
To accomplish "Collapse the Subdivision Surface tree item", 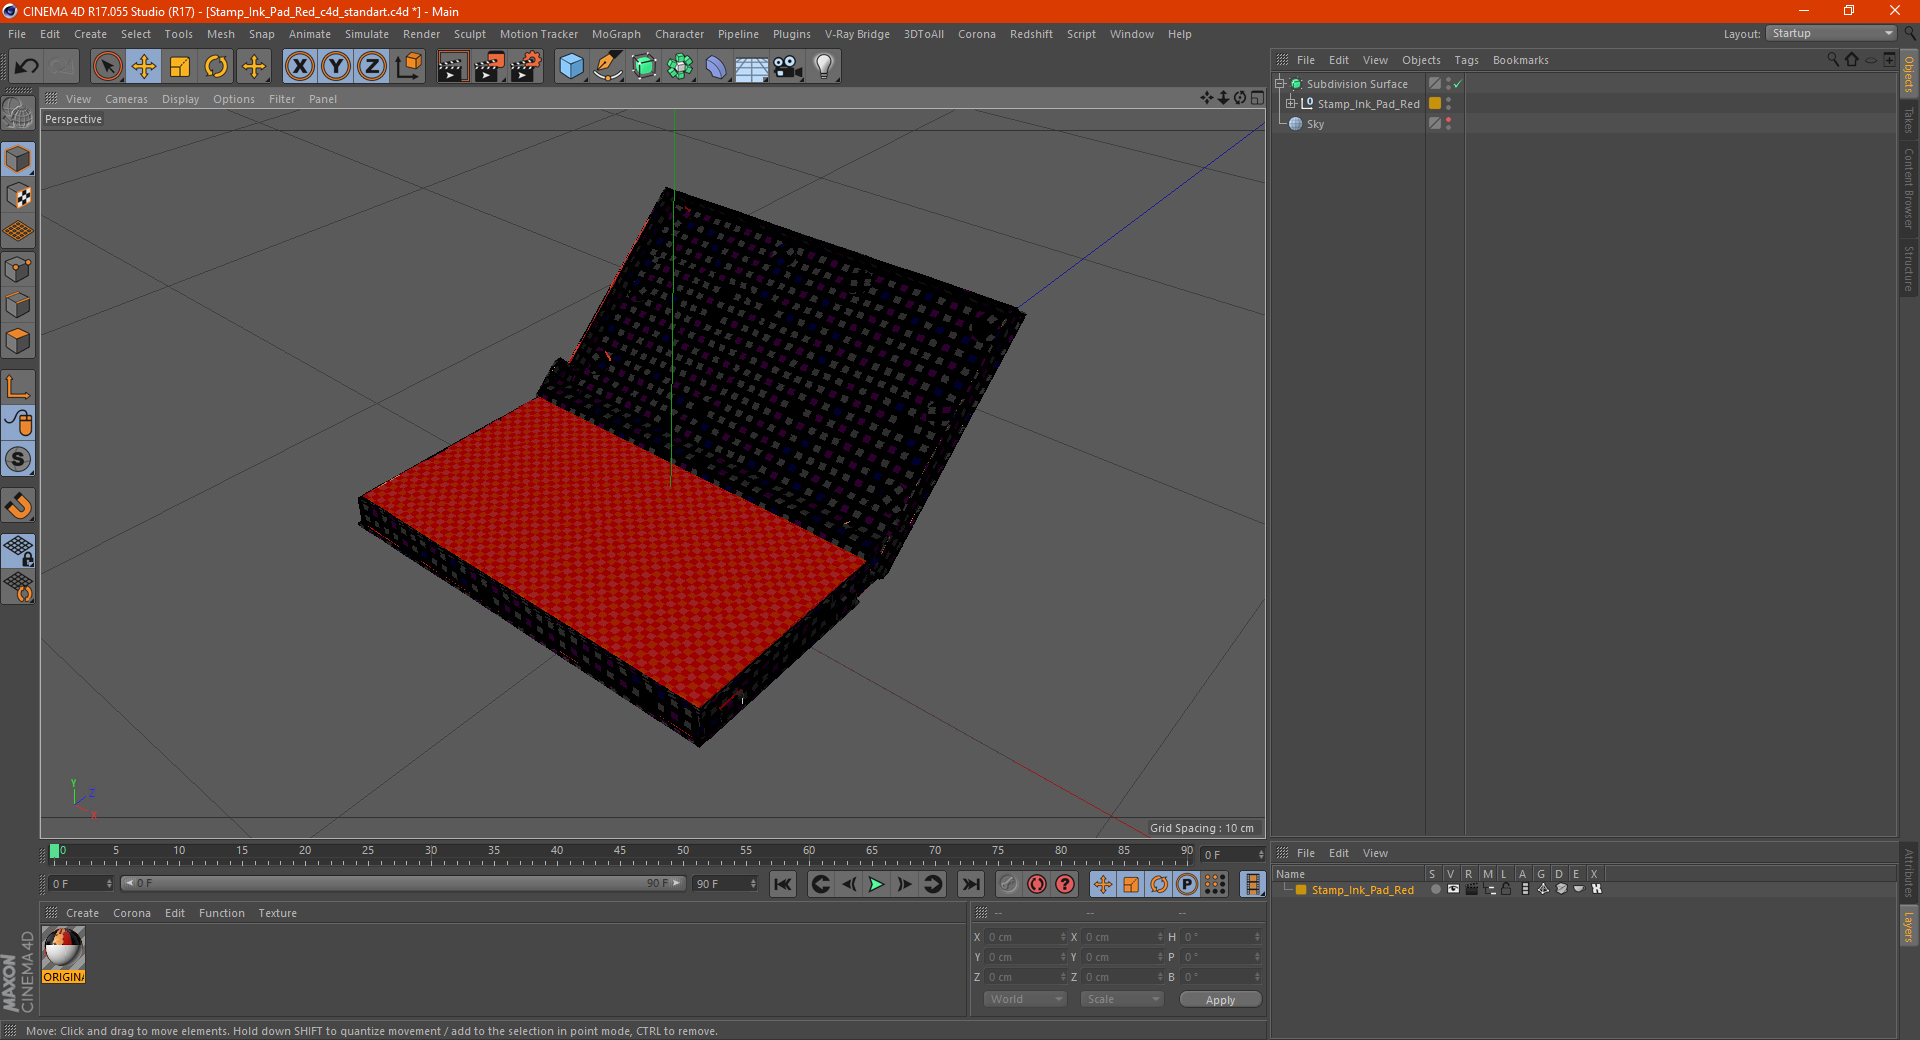I will tap(1279, 84).
